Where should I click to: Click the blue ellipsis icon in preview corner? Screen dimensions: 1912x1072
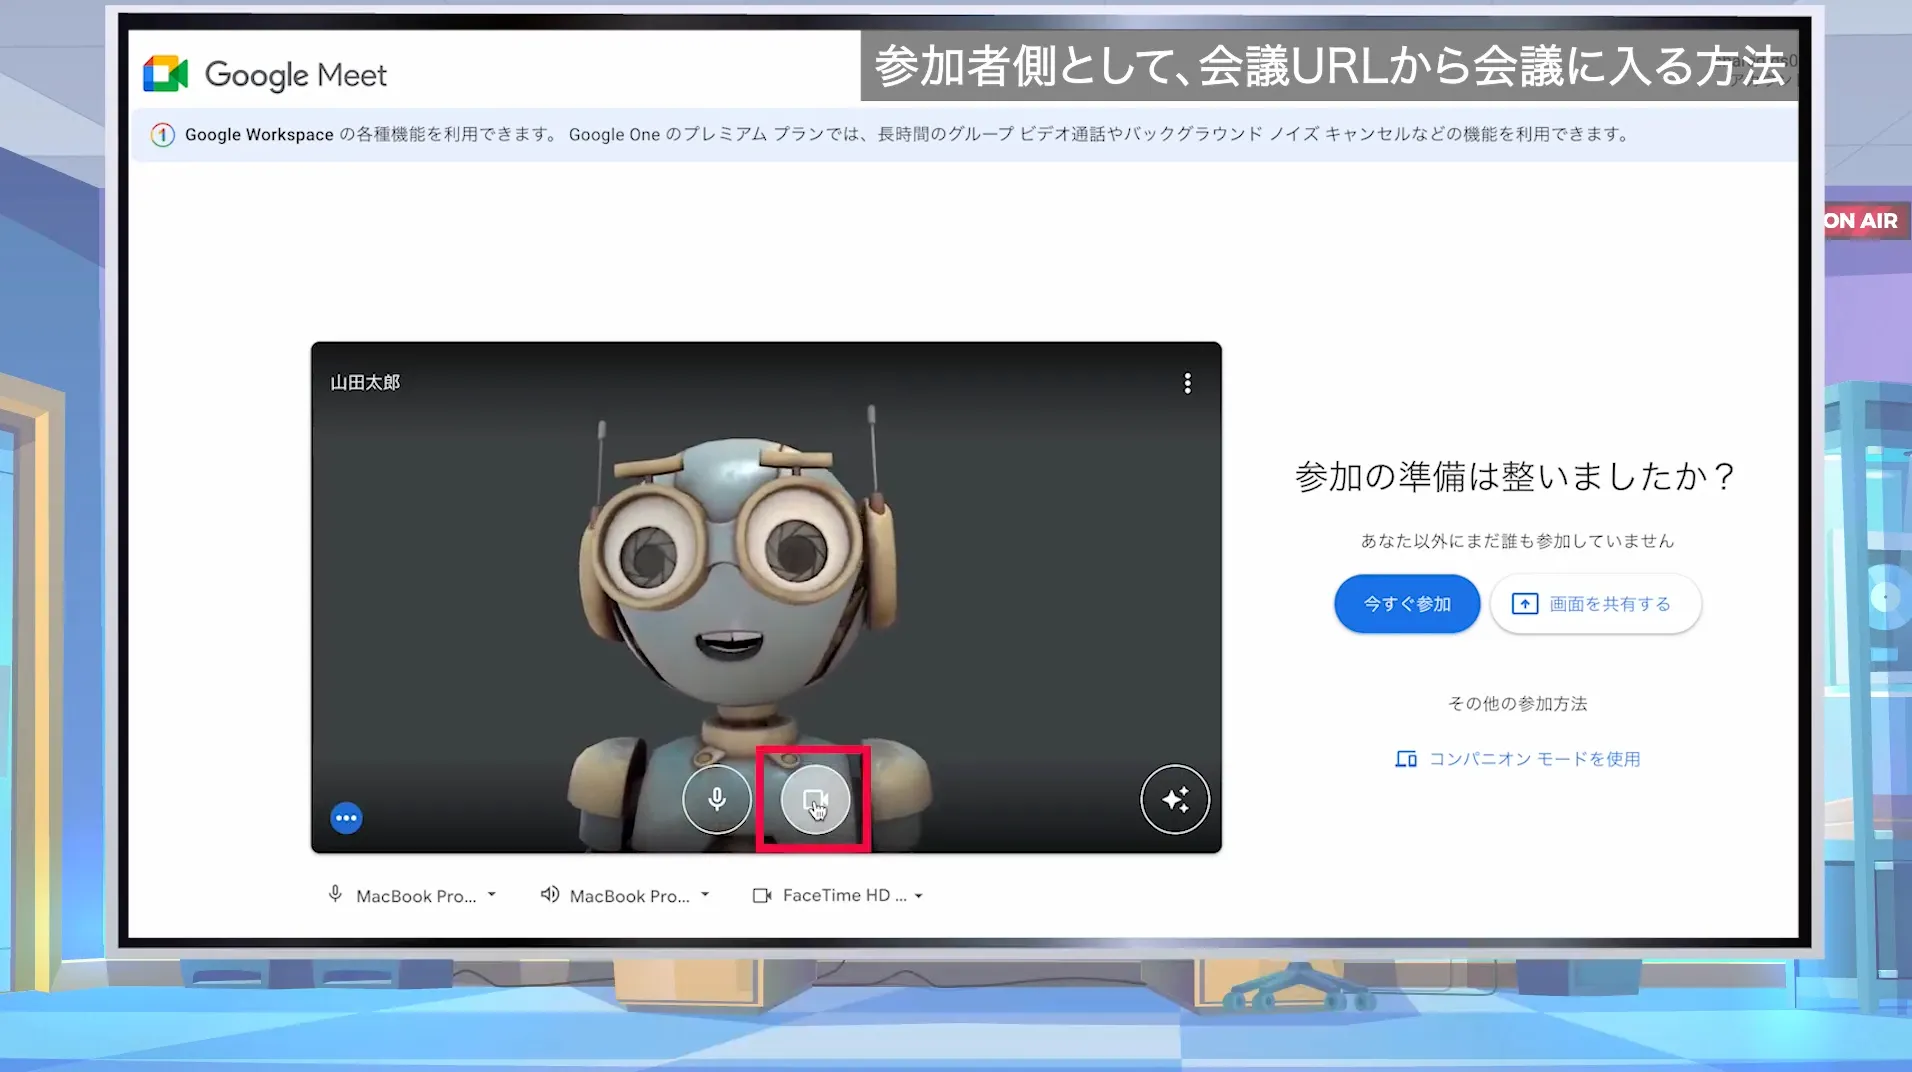[346, 817]
